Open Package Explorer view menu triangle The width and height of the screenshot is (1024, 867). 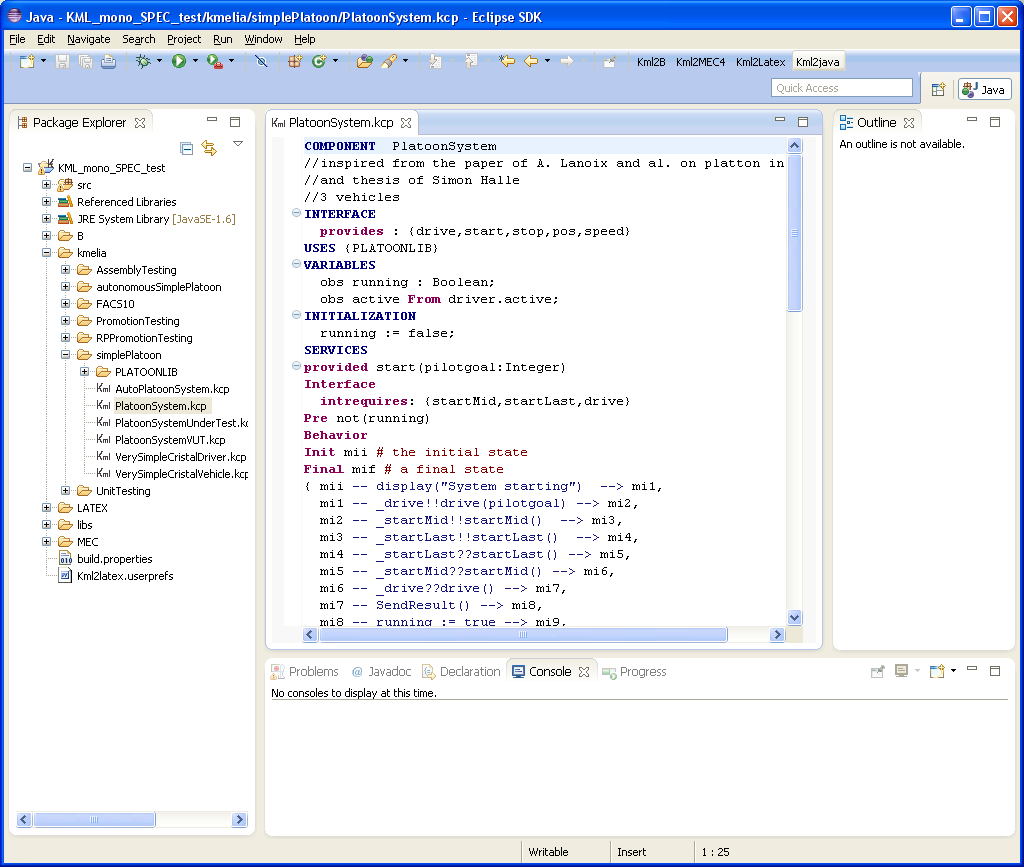[x=238, y=144]
